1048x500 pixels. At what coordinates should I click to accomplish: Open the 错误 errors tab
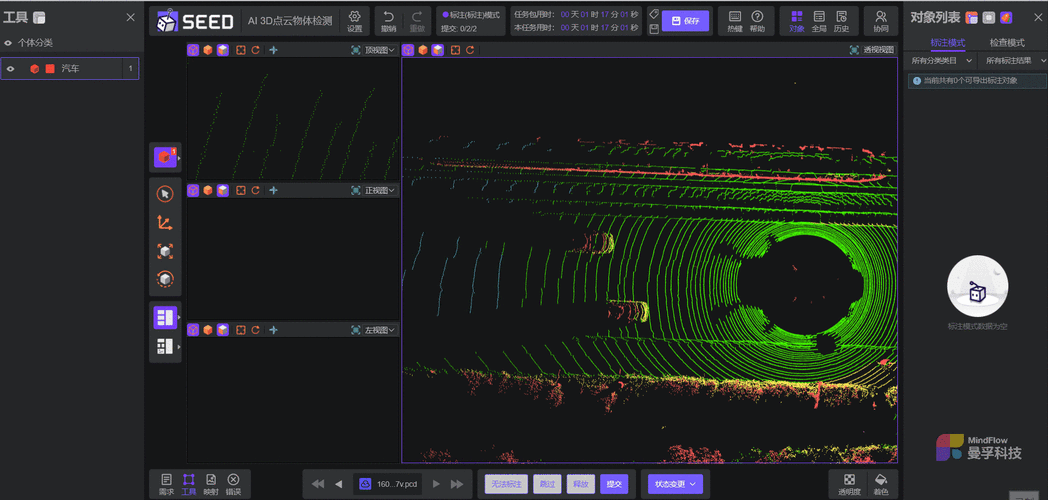tap(233, 483)
